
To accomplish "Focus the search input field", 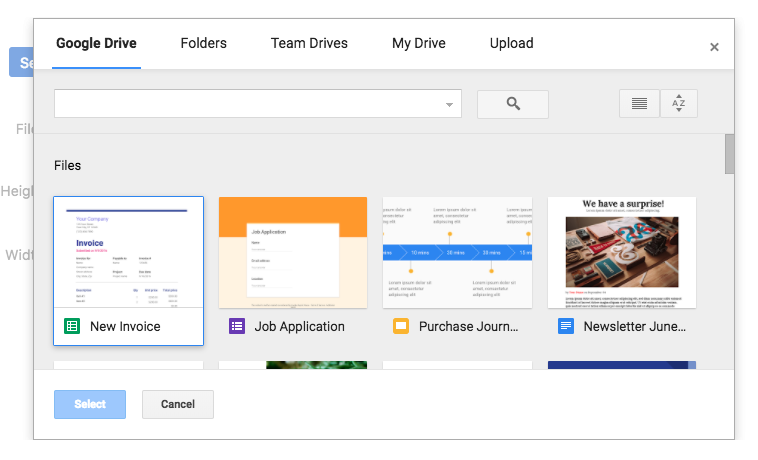I will coord(258,103).
